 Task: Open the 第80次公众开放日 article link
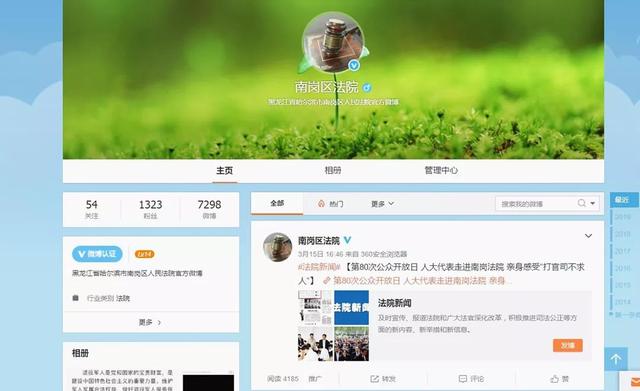click(x=421, y=281)
